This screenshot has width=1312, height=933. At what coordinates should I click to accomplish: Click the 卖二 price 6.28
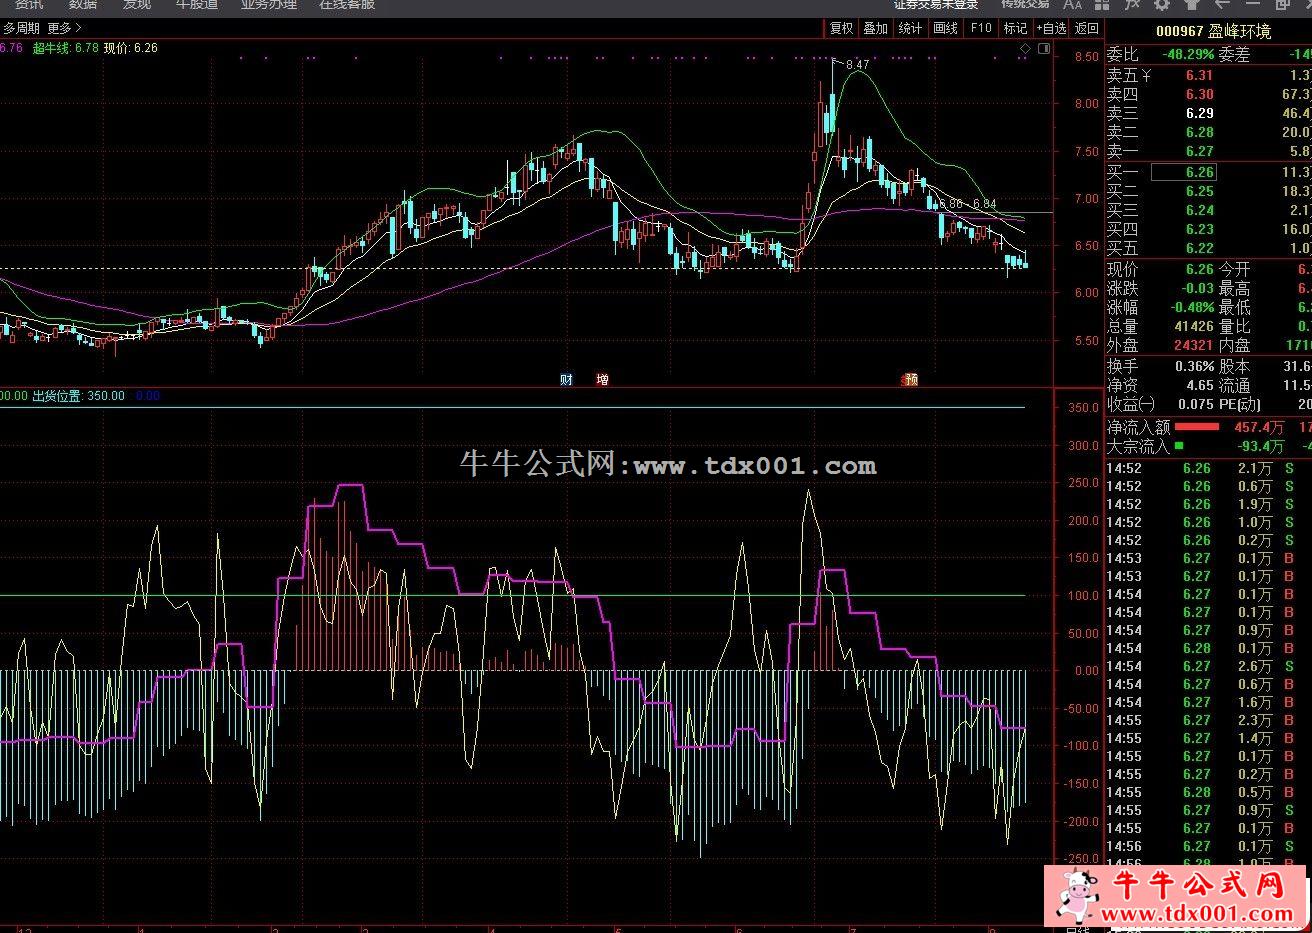pos(1200,132)
